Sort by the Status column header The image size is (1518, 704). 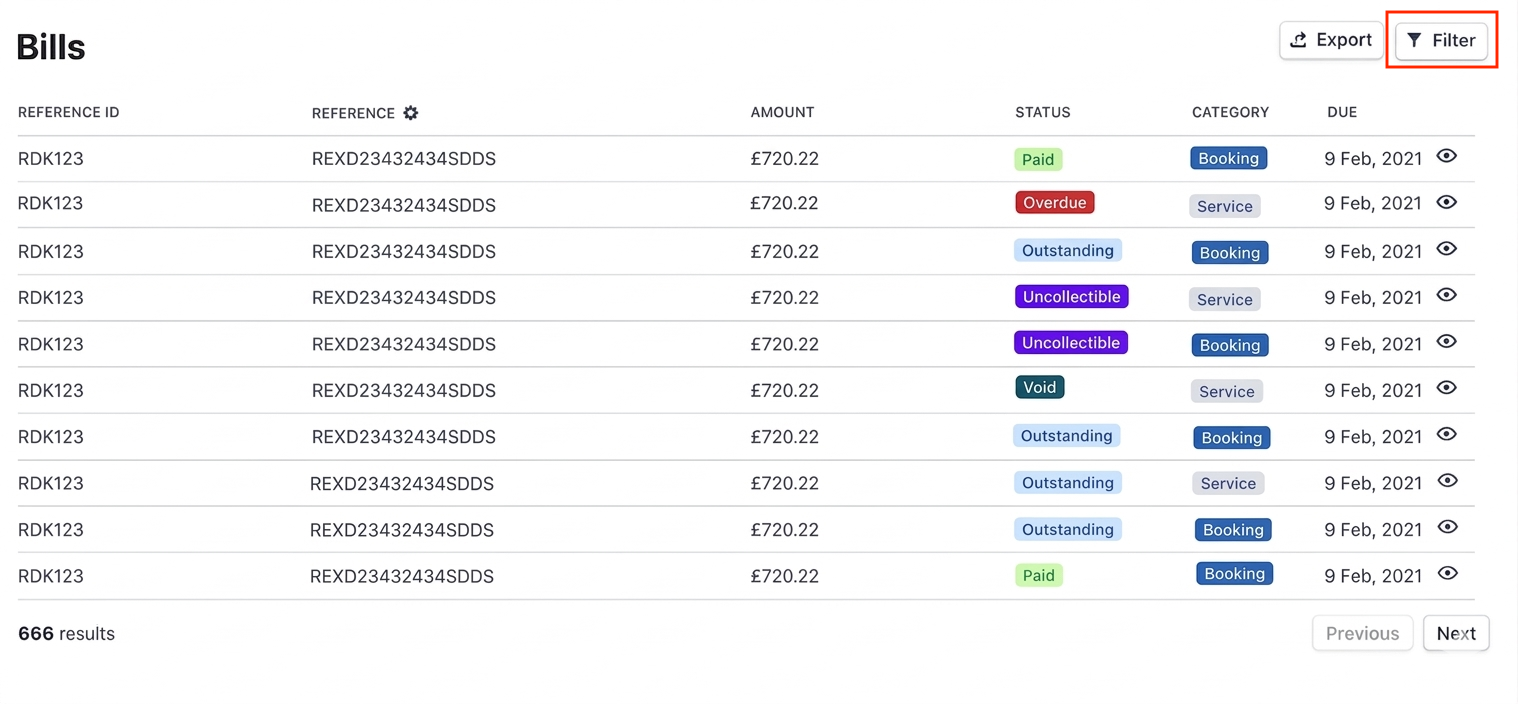(x=1042, y=112)
